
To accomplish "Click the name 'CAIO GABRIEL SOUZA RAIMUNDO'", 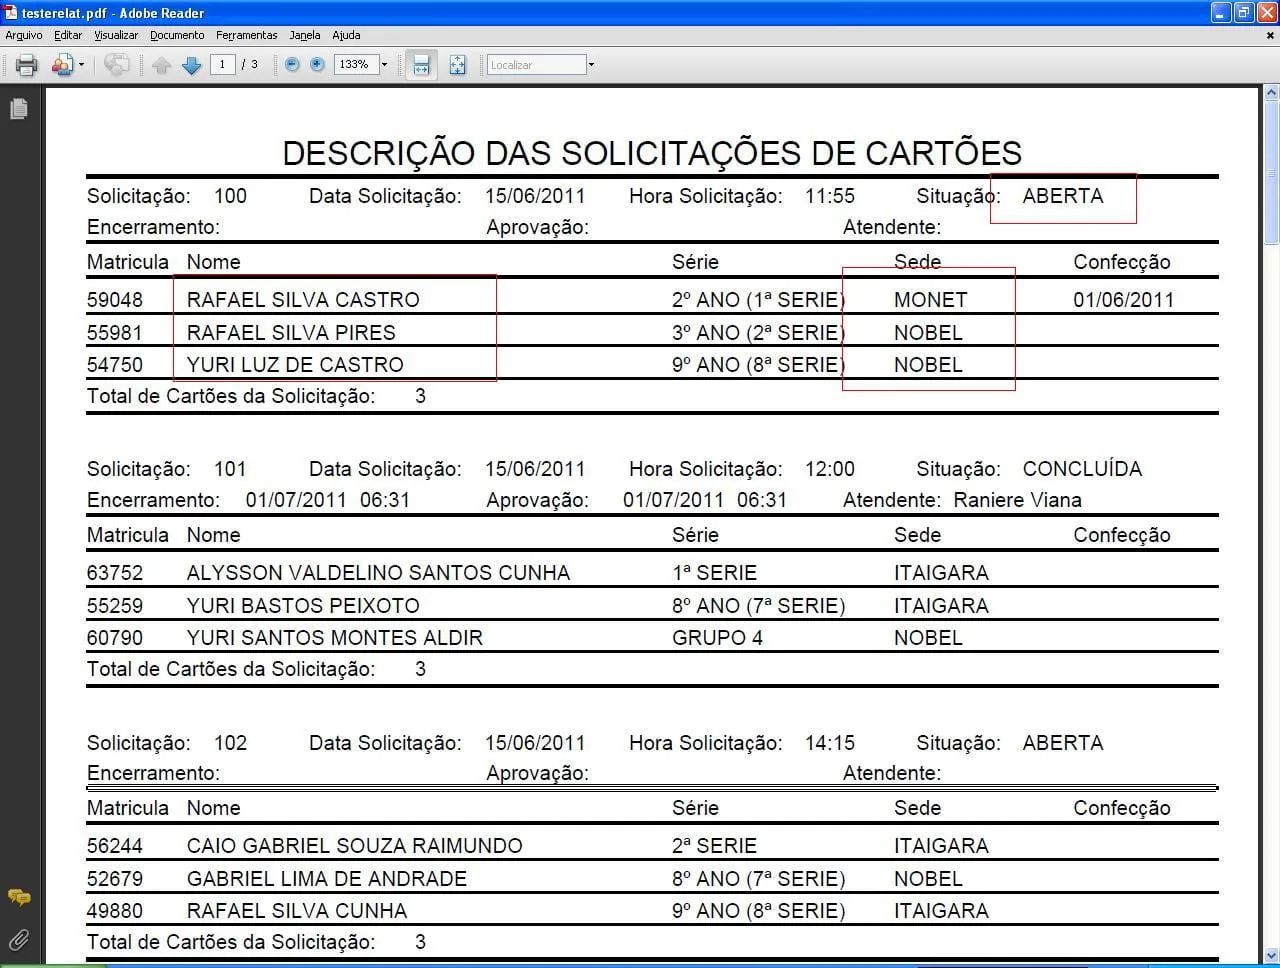I will pos(355,846).
